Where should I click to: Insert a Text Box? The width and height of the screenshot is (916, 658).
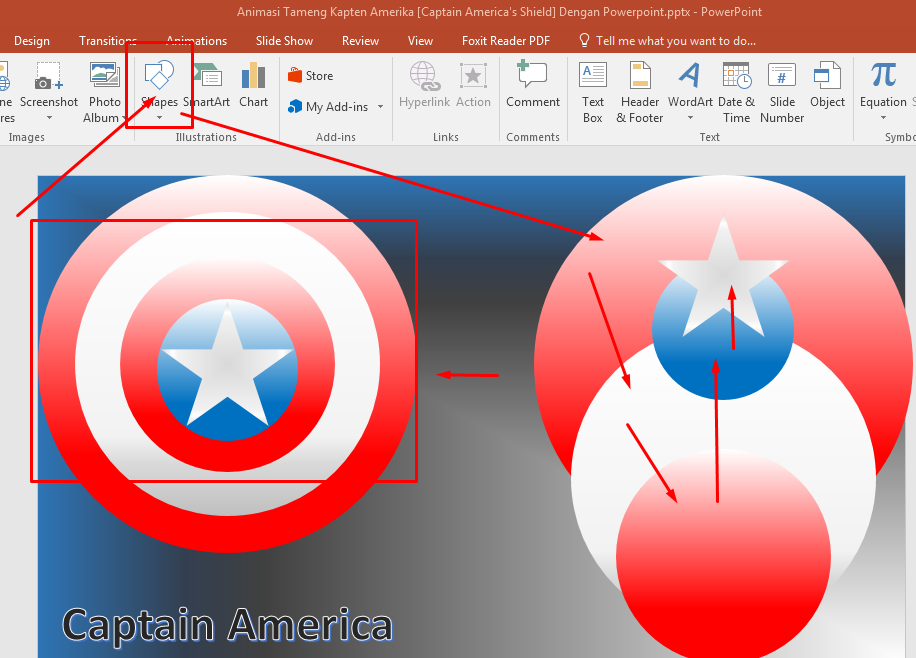(592, 92)
